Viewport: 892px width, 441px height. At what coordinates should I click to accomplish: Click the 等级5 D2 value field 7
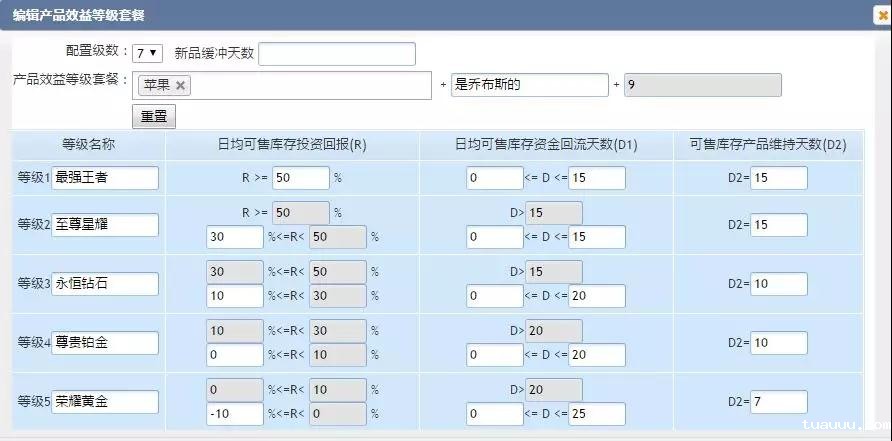tap(778, 402)
